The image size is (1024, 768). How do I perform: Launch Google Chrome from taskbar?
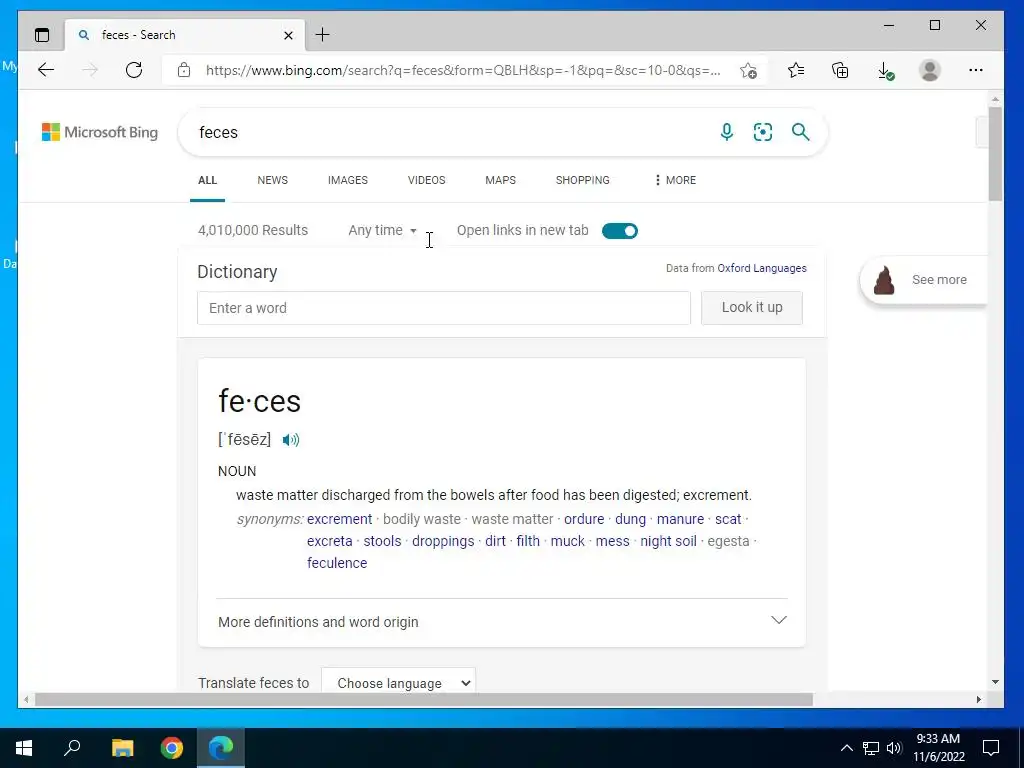tap(172, 748)
